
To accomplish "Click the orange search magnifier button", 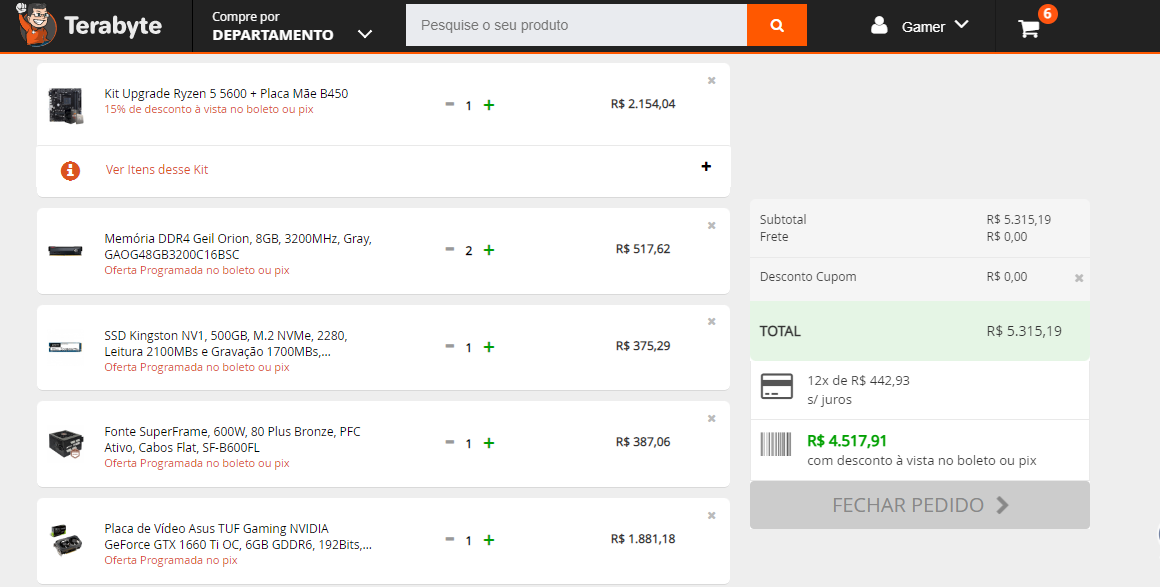I will tap(777, 25).
